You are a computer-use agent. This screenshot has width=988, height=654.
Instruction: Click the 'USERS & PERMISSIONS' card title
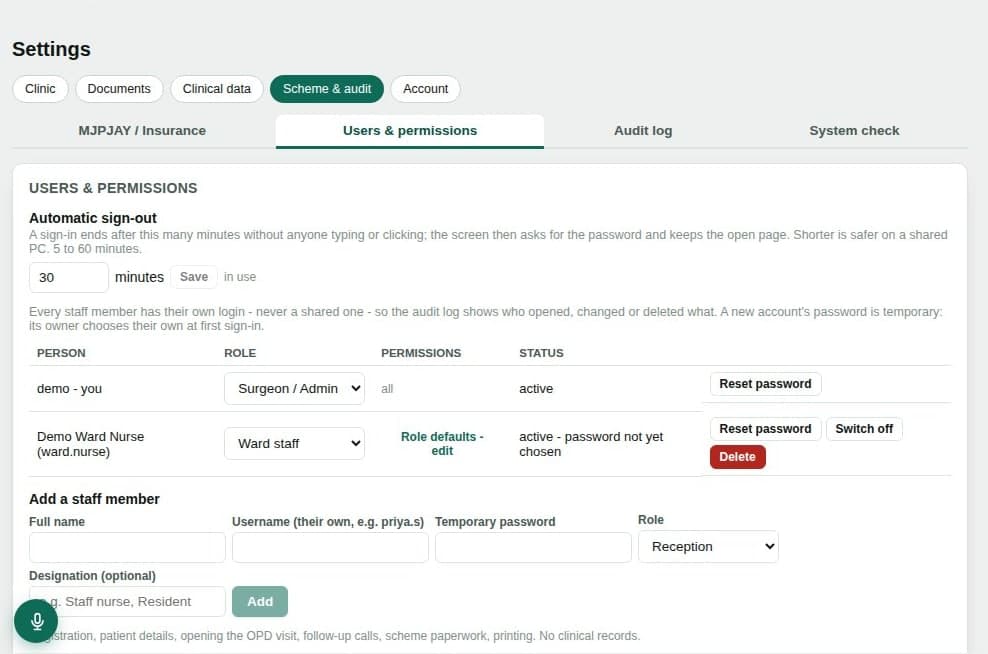point(113,188)
